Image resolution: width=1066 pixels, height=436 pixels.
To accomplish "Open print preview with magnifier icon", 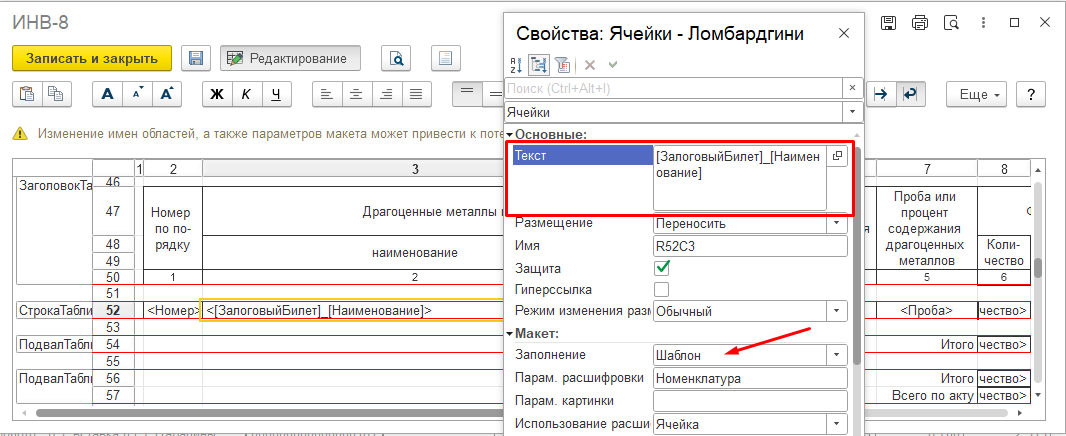I will click(397, 58).
